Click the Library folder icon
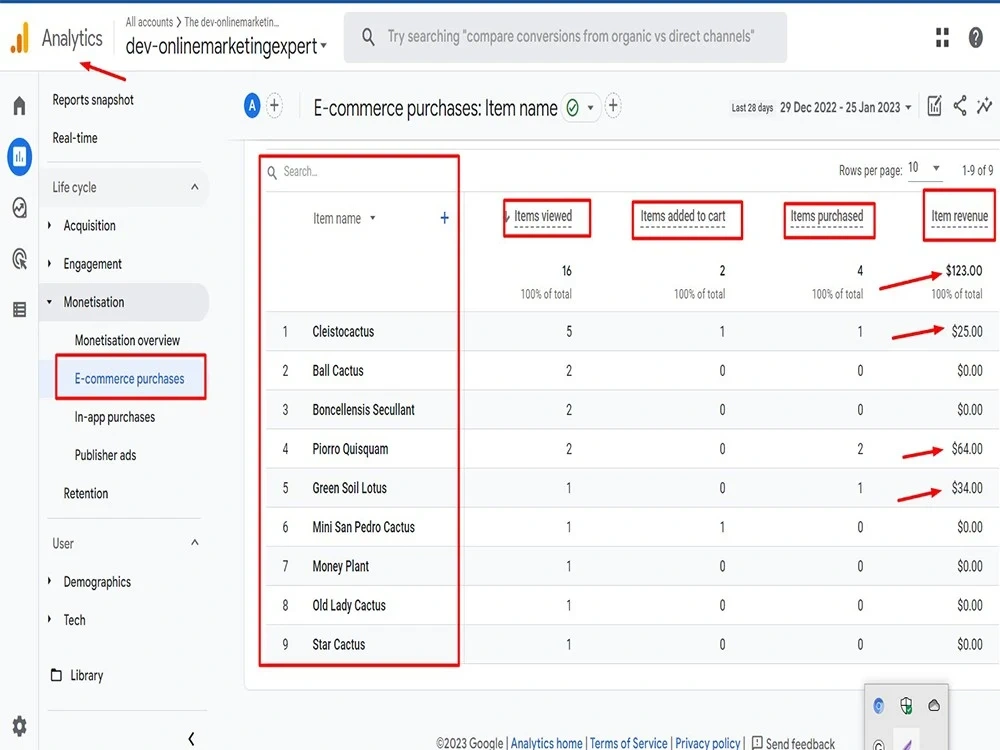Viewport: 1000px width, 750px height. point(56,675)
